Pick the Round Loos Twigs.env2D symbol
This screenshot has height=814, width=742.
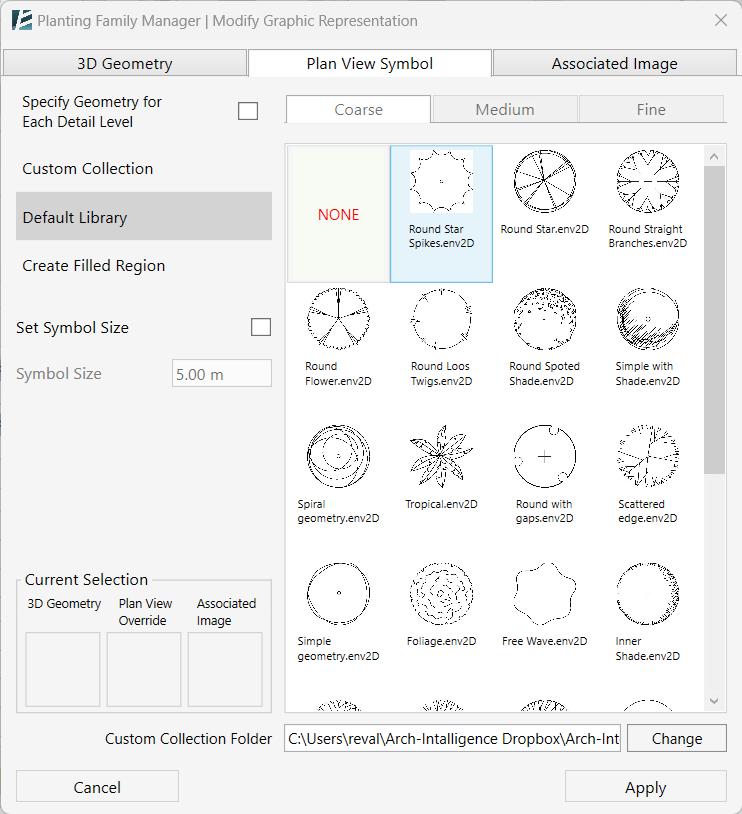pyautogui.click(x=441, y=319)
